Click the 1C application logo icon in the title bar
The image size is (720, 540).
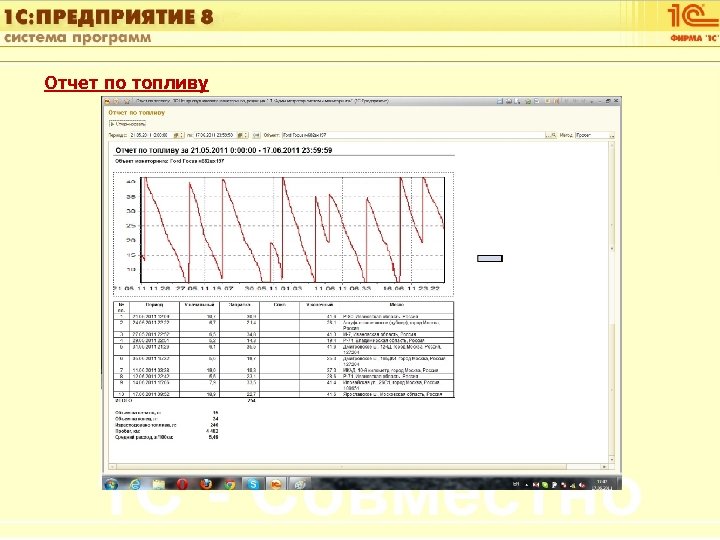tap(107, 101)
